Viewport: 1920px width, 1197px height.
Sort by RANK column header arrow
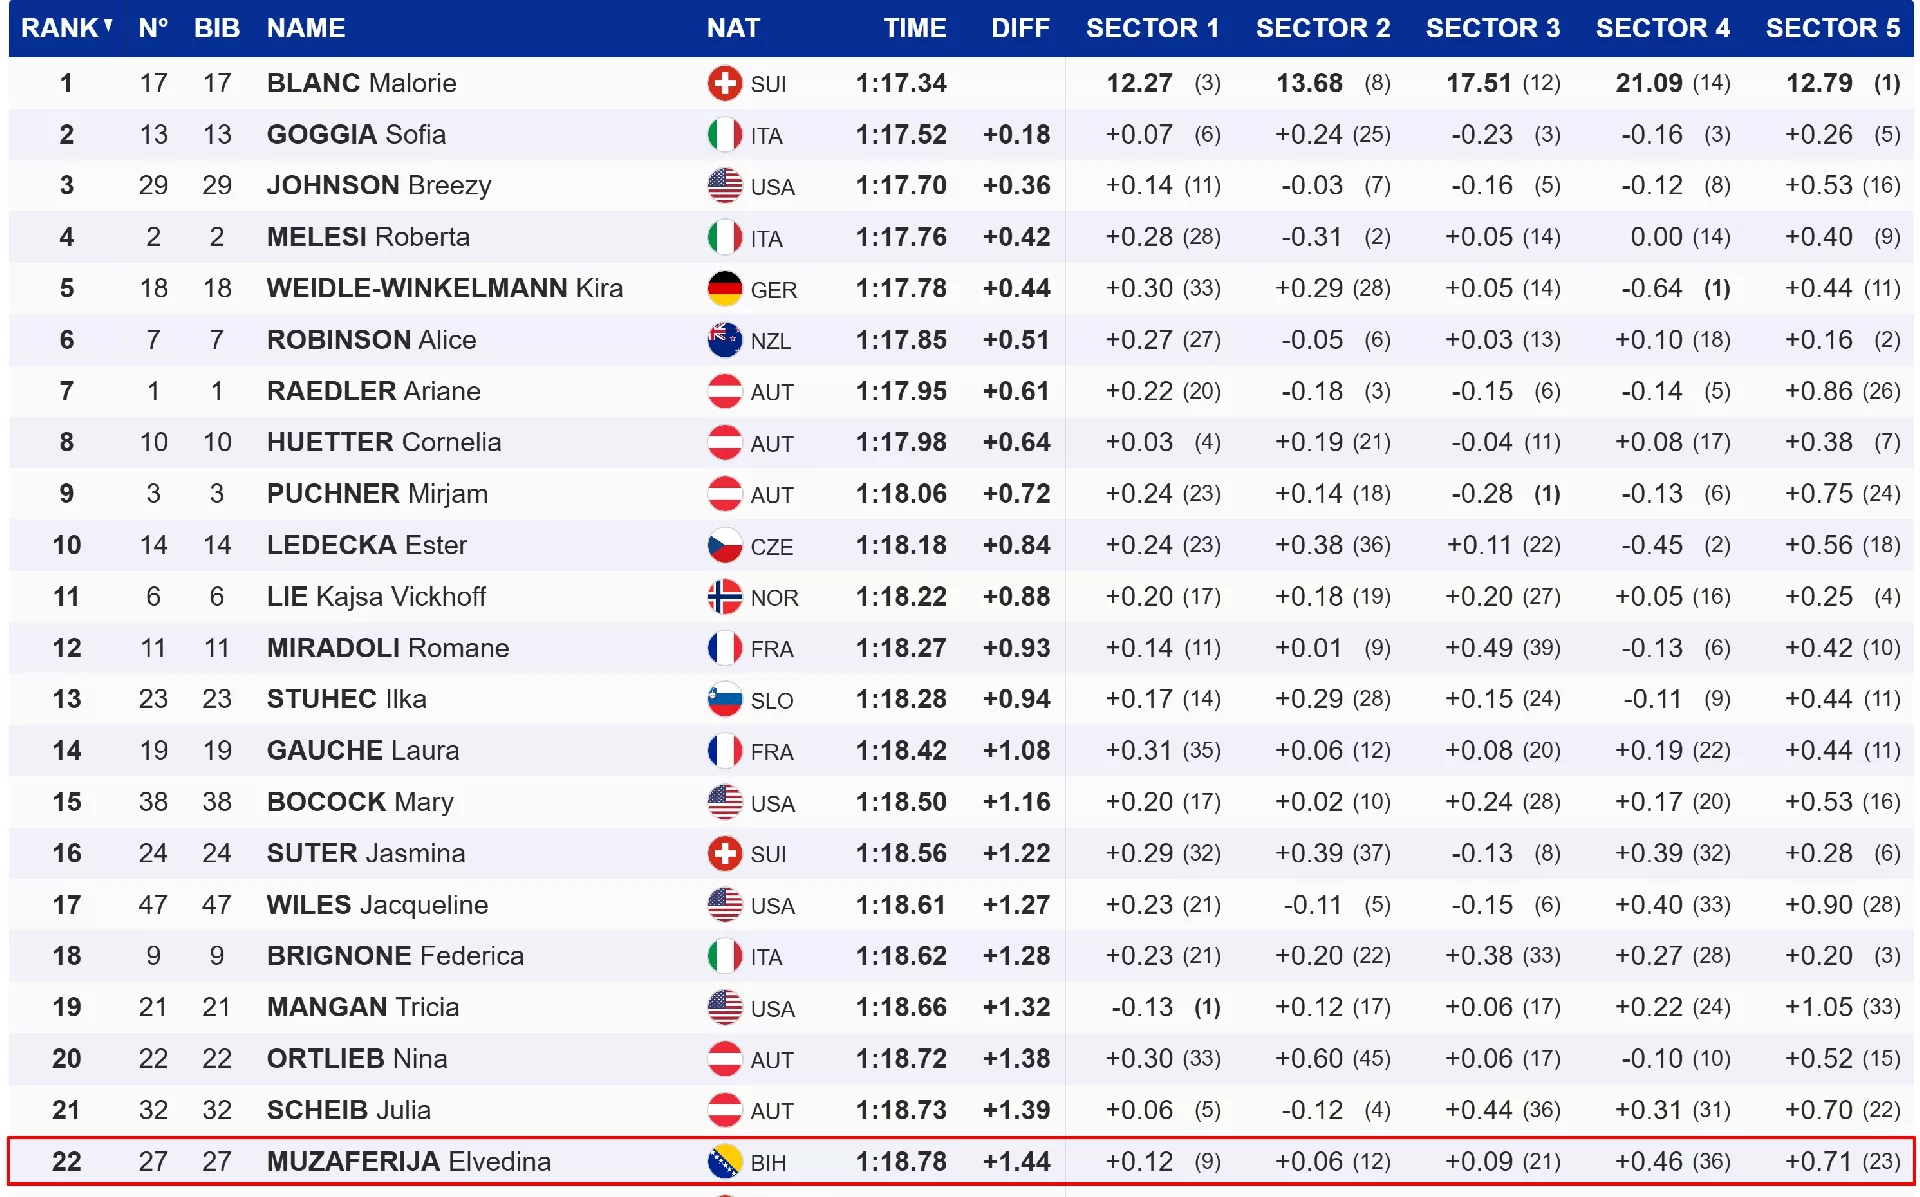click(108, 26)
